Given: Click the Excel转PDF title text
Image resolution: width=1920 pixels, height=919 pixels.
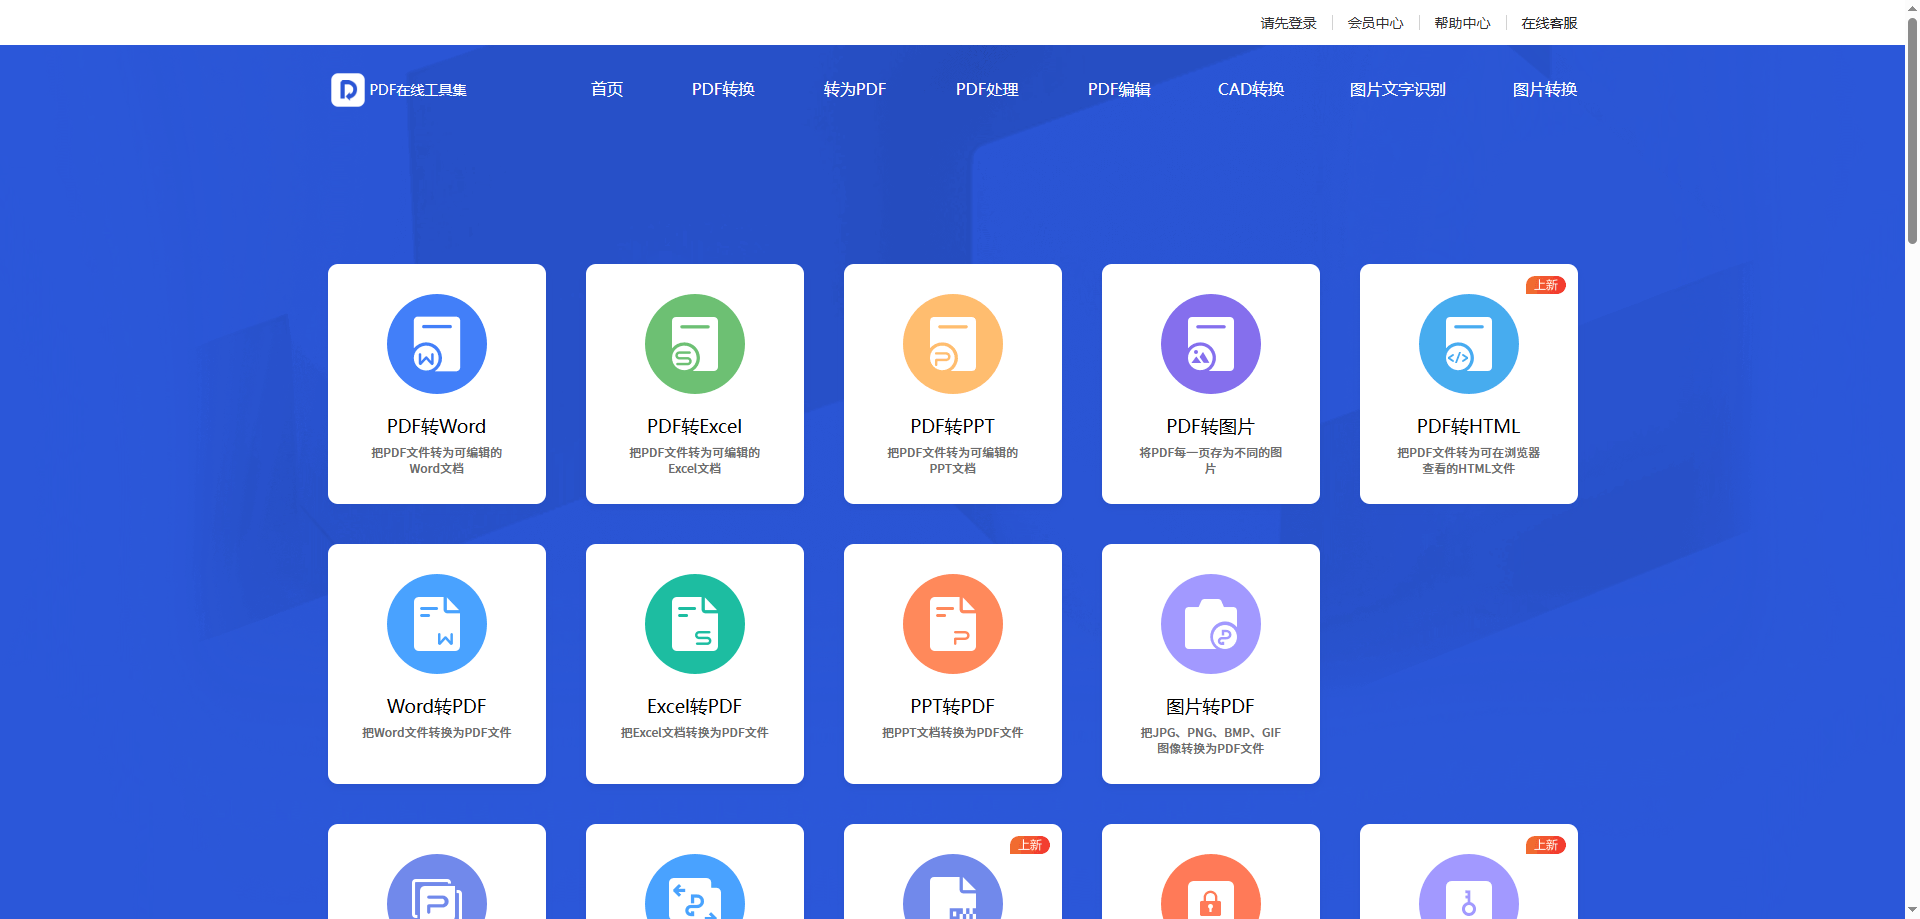Looking at the screenshot, I should [x=695, y=706].
